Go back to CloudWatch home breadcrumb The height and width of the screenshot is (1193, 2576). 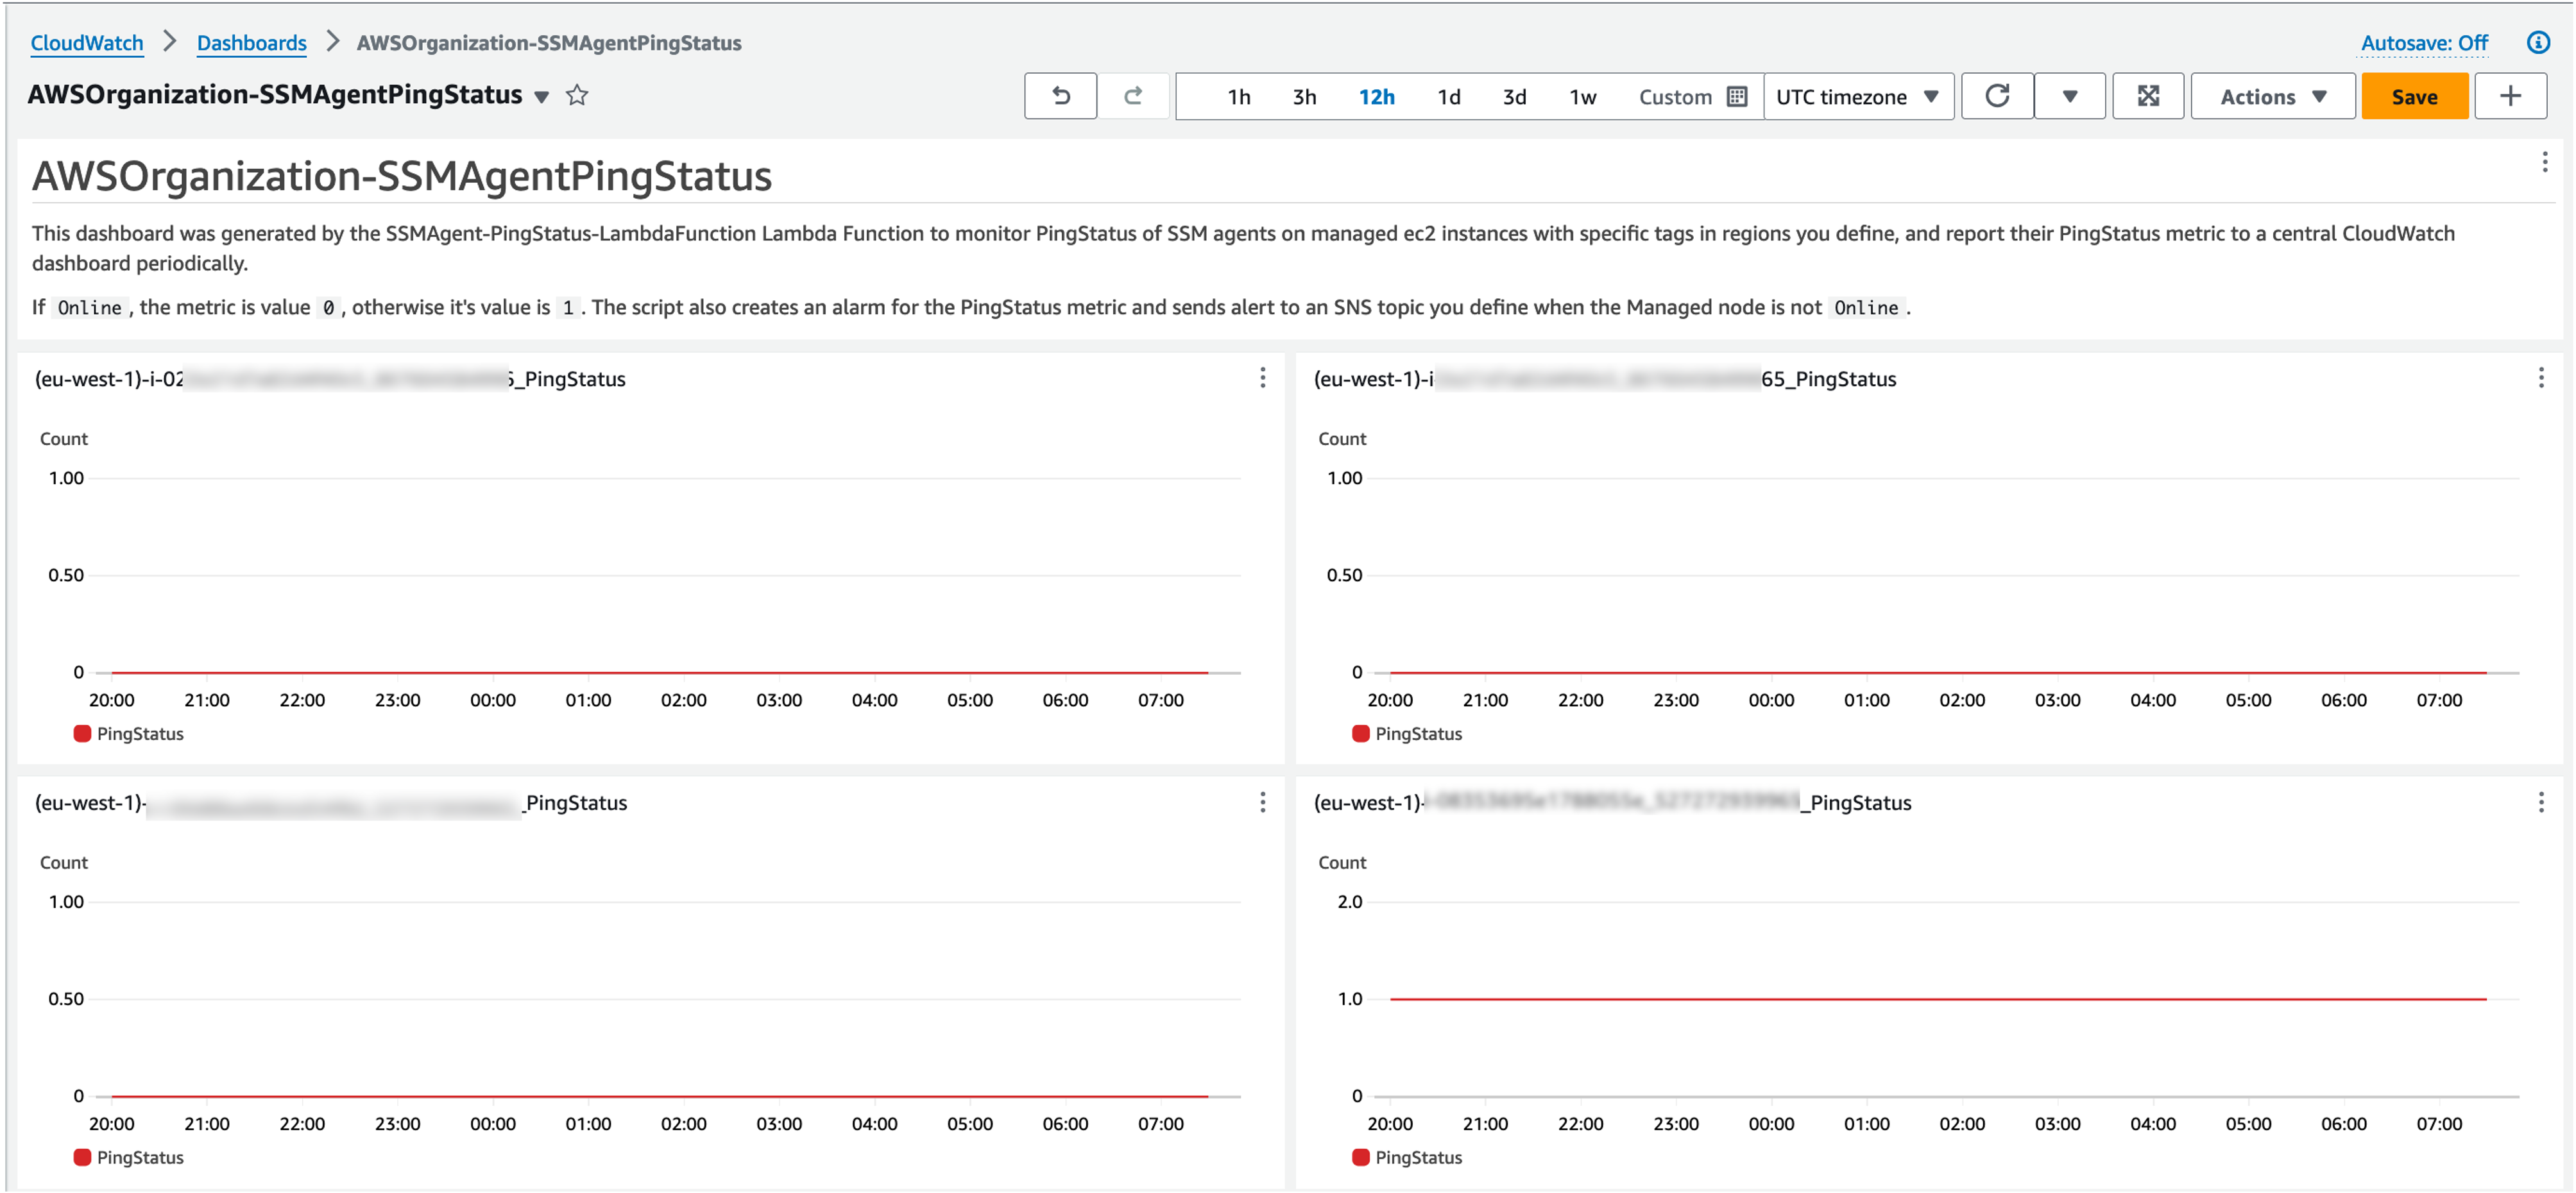[86, 42]
